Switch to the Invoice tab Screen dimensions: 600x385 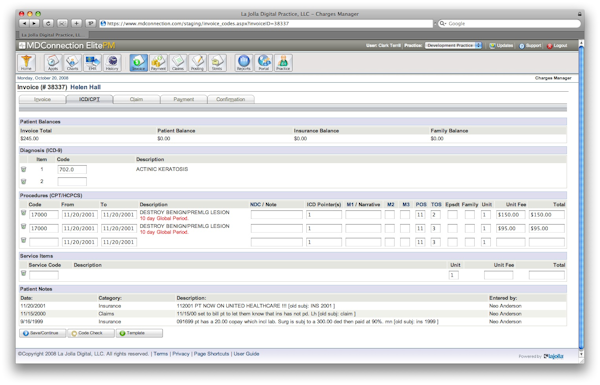click(x=42, y=100)
